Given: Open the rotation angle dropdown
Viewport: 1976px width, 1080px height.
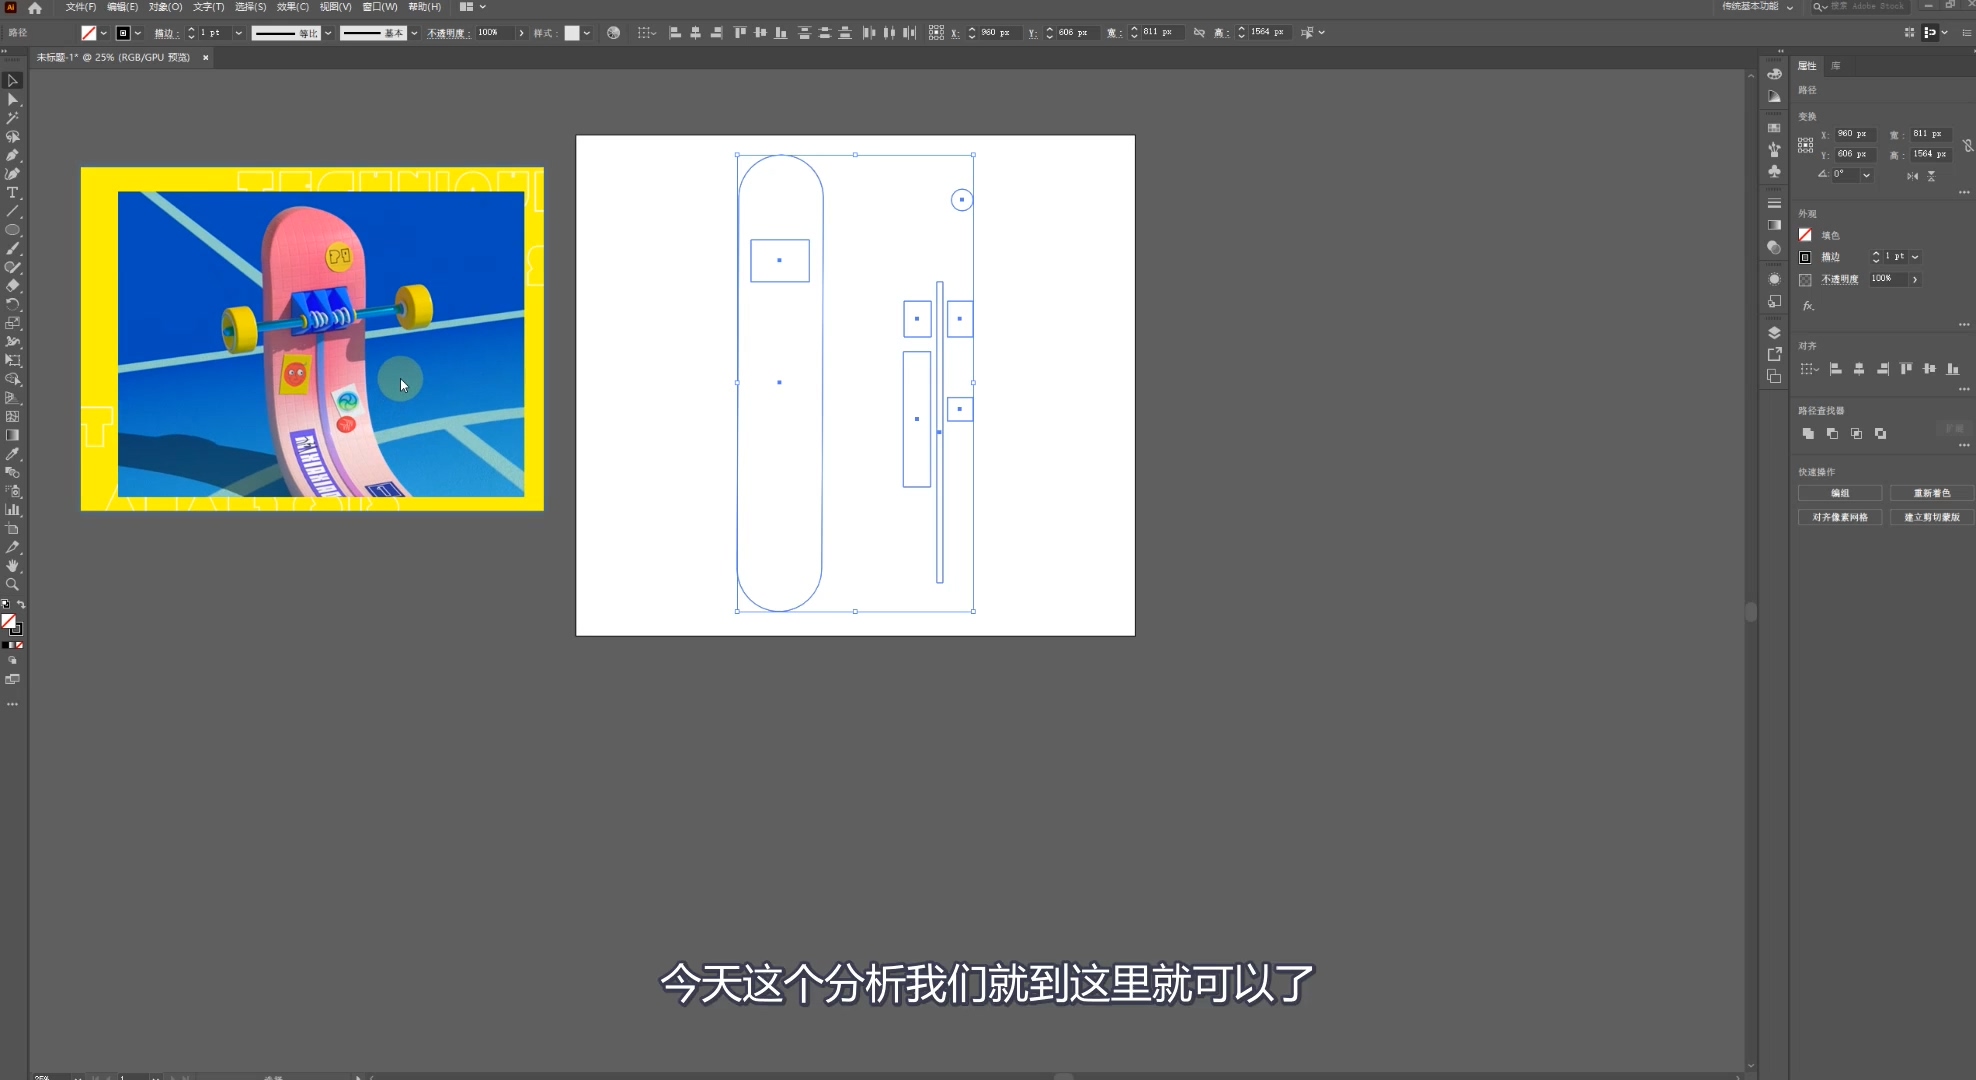Looking at the screenshot, I should click(x=1866, y=175).
